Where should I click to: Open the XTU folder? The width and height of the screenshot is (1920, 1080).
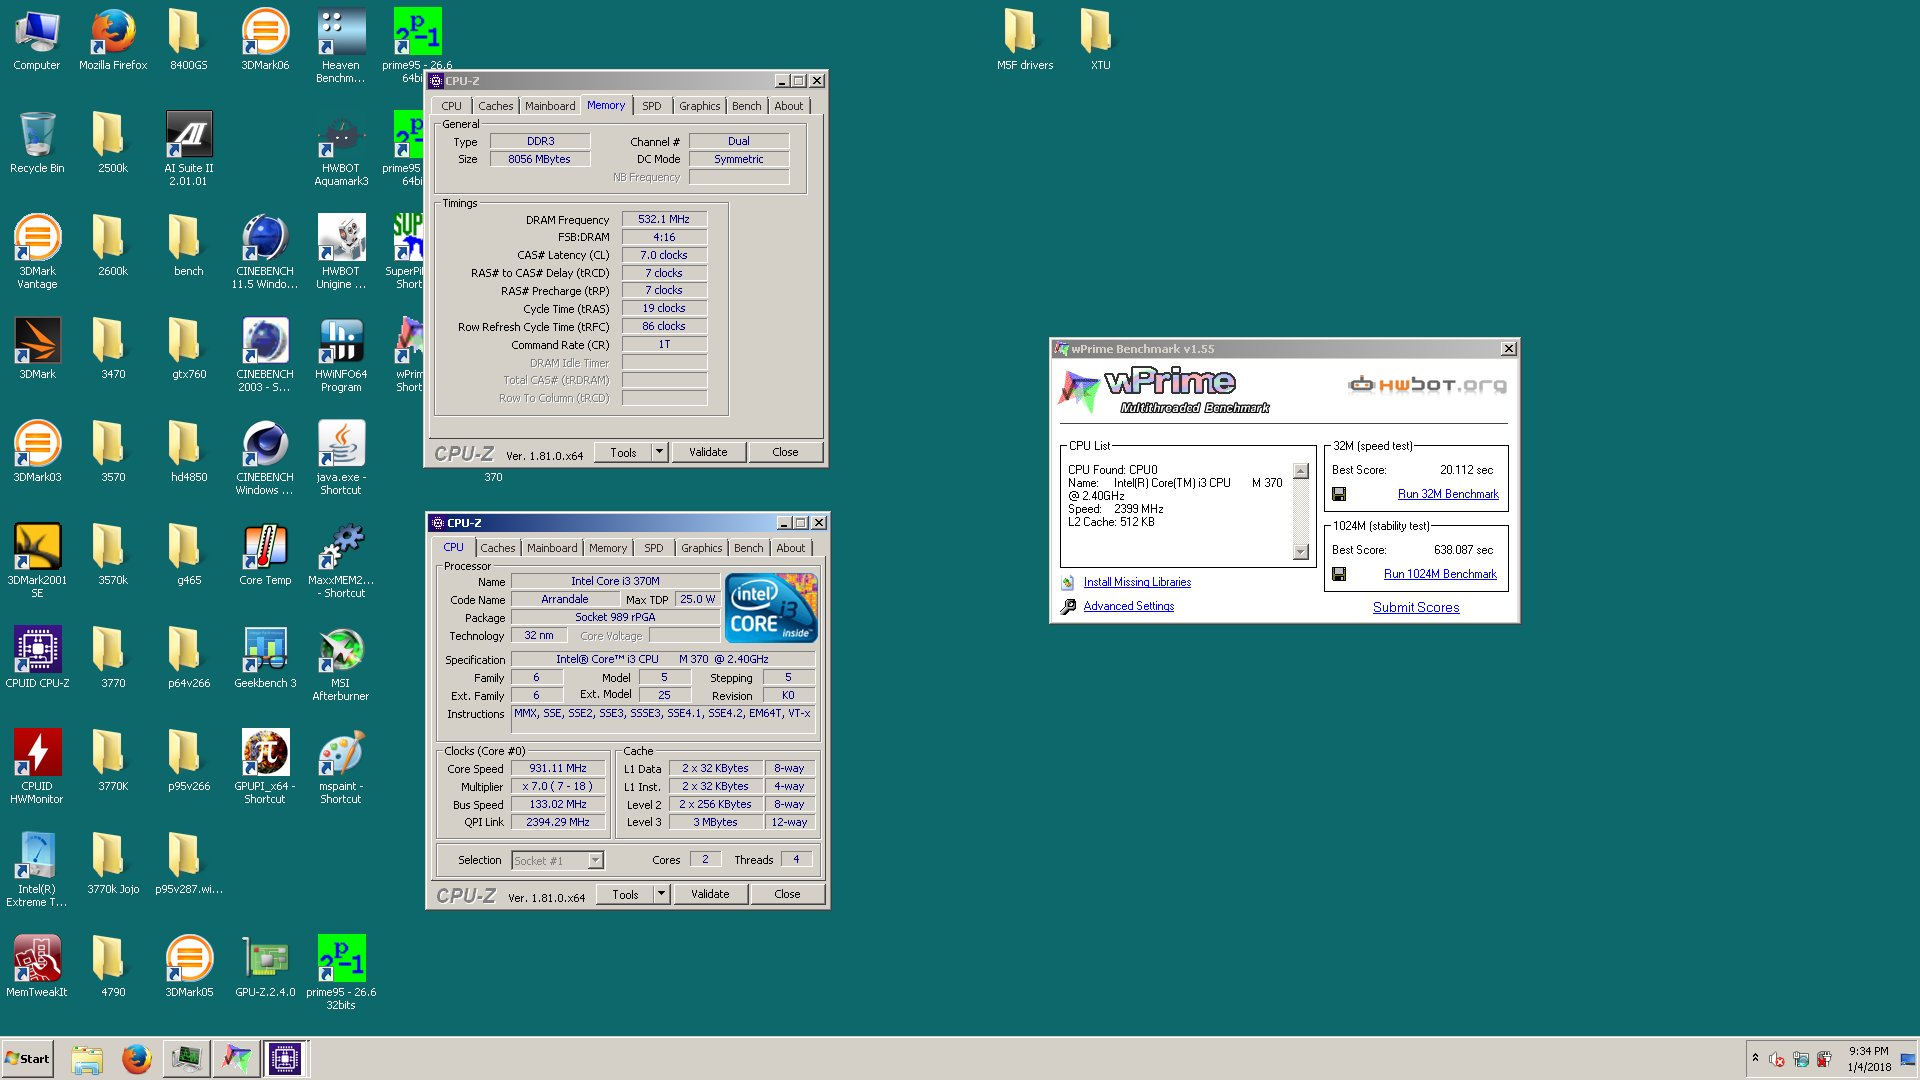tap(1100, 40)
